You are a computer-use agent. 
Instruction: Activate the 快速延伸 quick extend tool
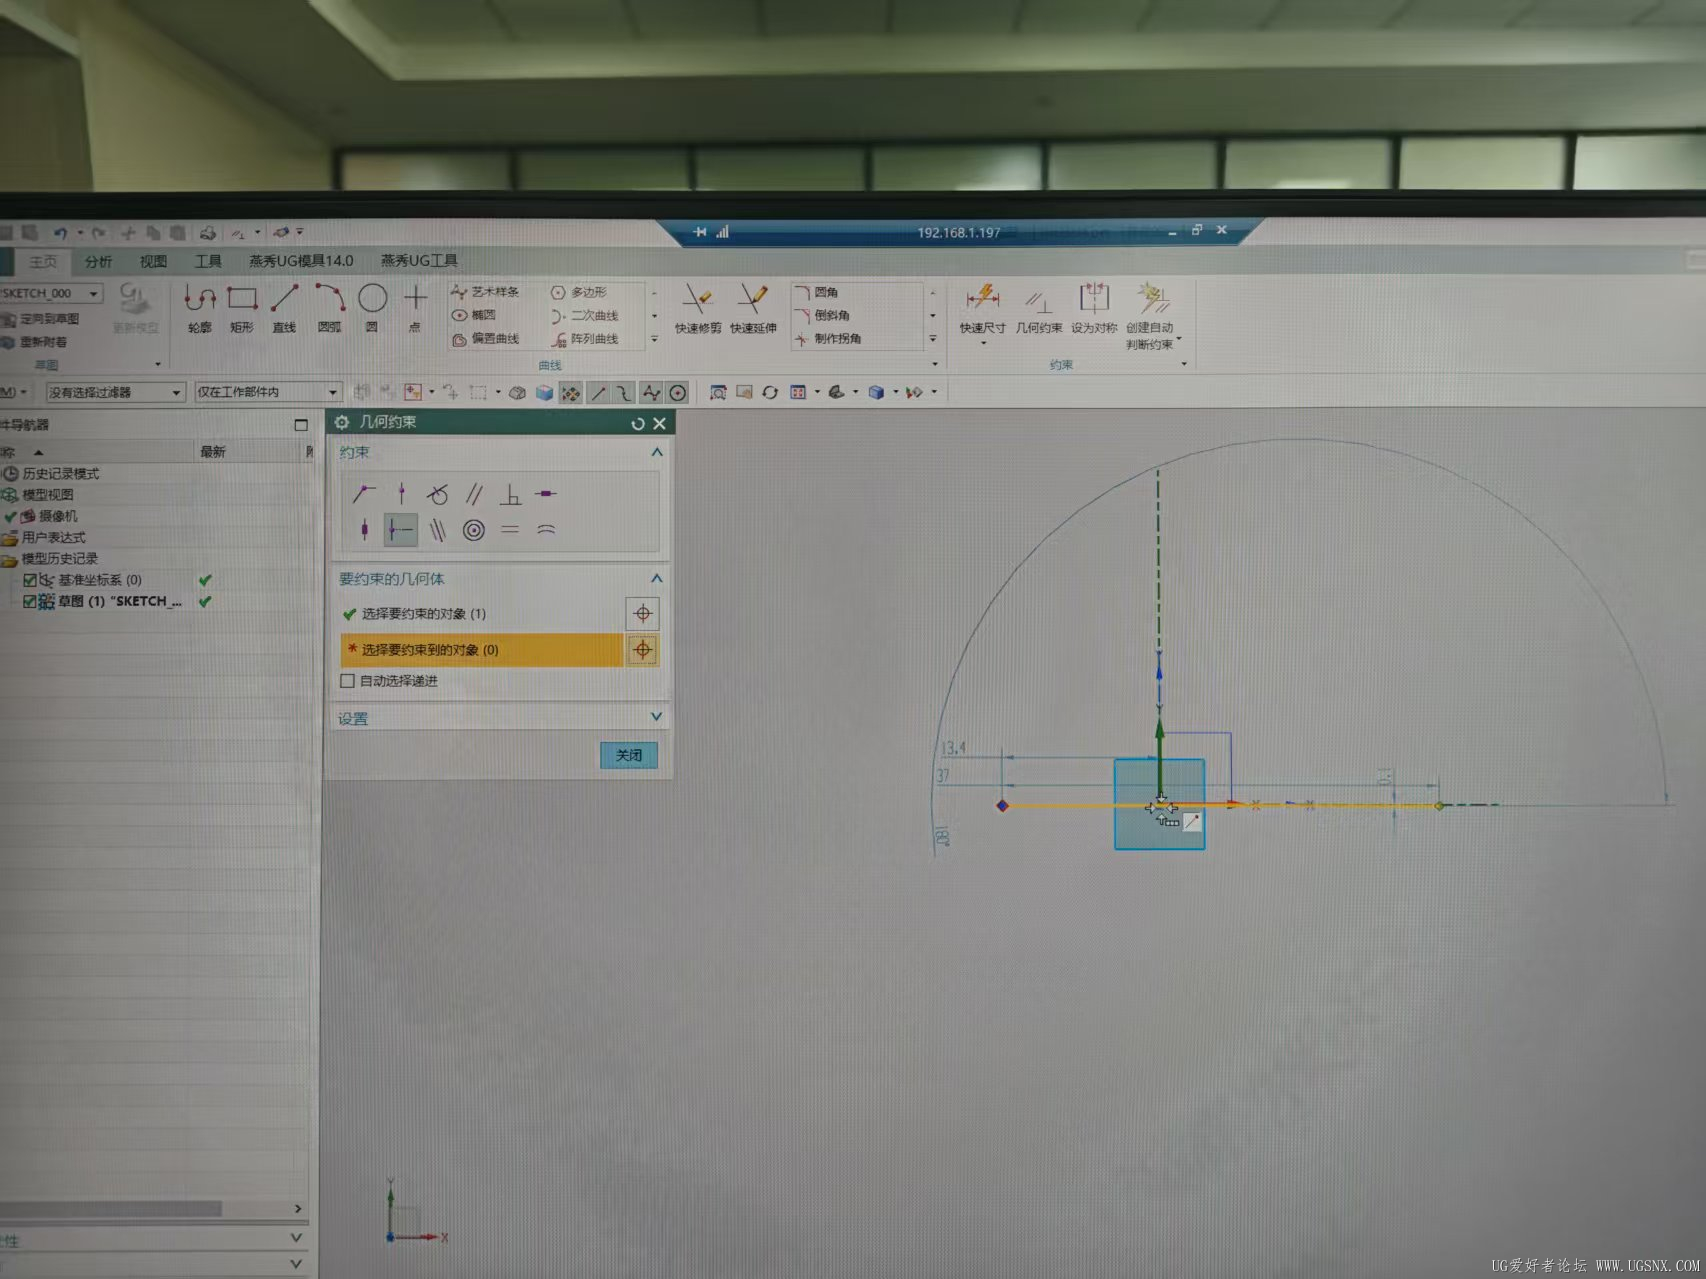coord(753,309)
